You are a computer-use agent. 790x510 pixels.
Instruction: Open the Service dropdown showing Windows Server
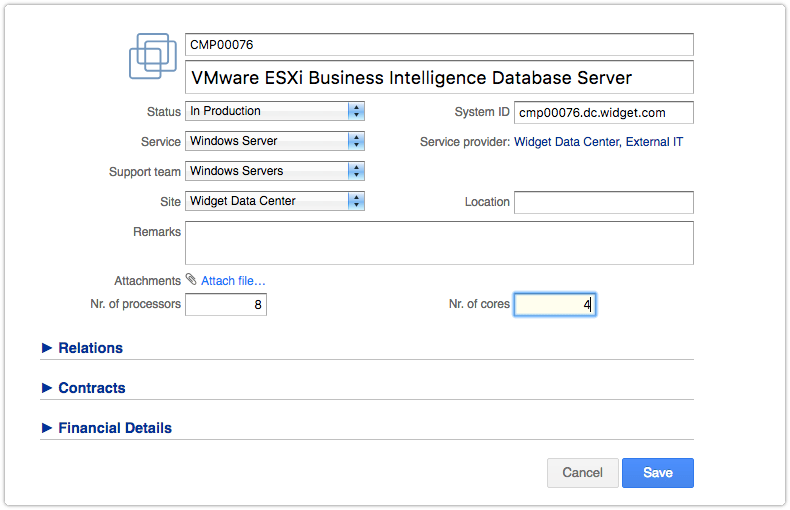point(275,141)
